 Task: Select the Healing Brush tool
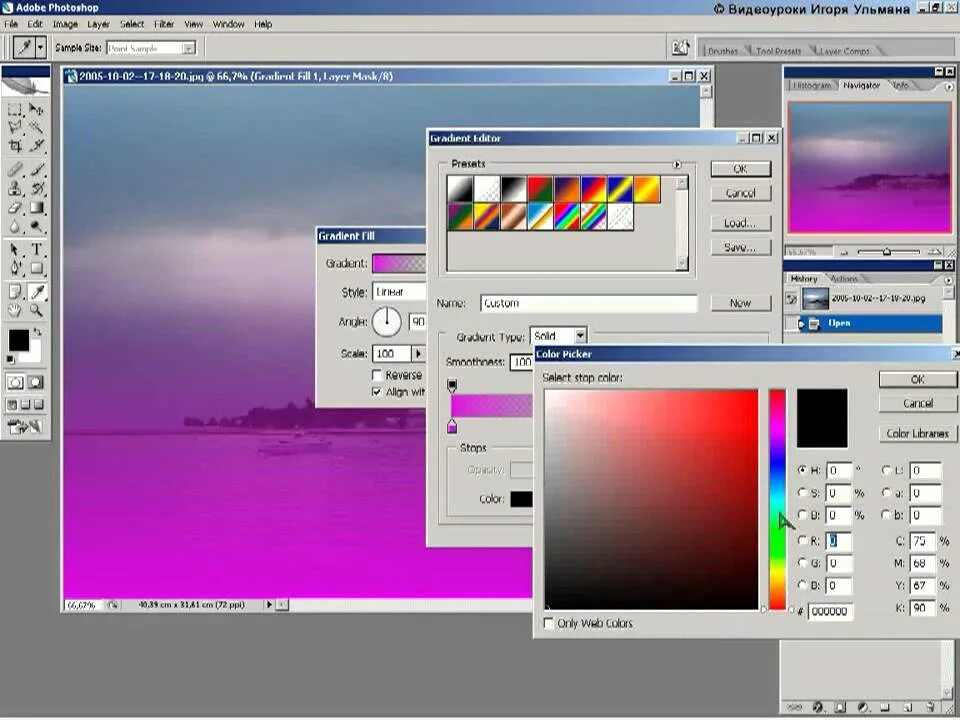point(15,170)
